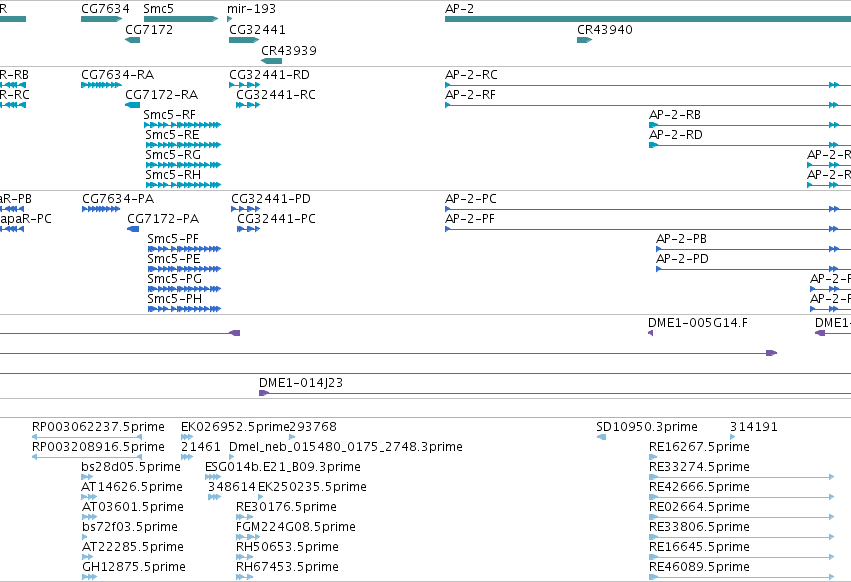Select EST SD10950.3prime

coord(647,427)
